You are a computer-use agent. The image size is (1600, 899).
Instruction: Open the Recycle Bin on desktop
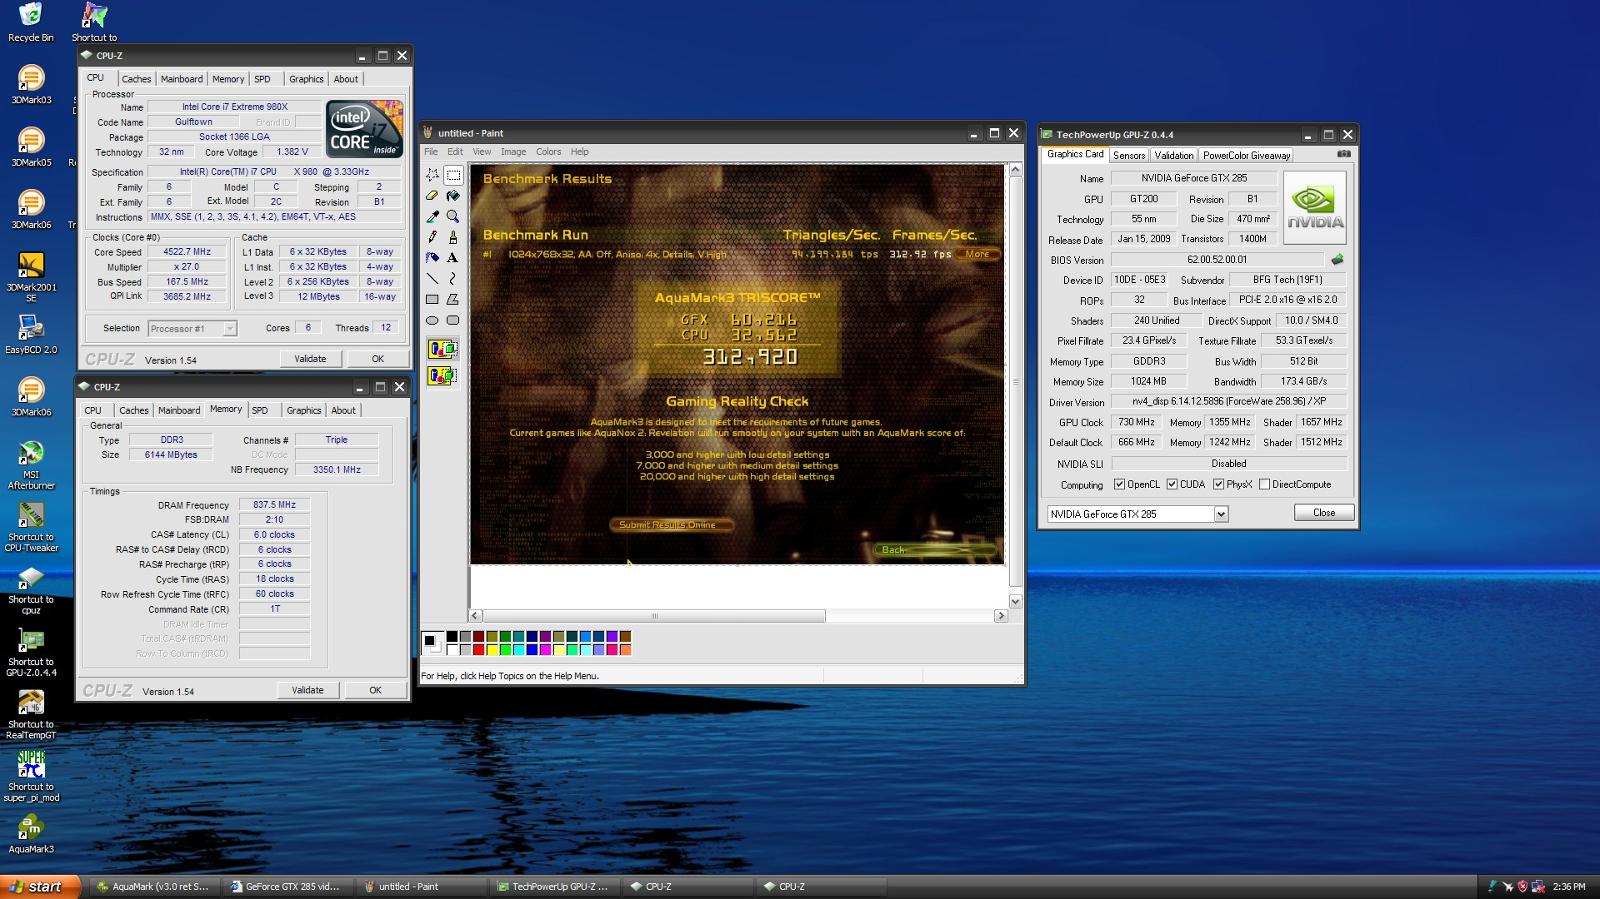coord(31,22)
